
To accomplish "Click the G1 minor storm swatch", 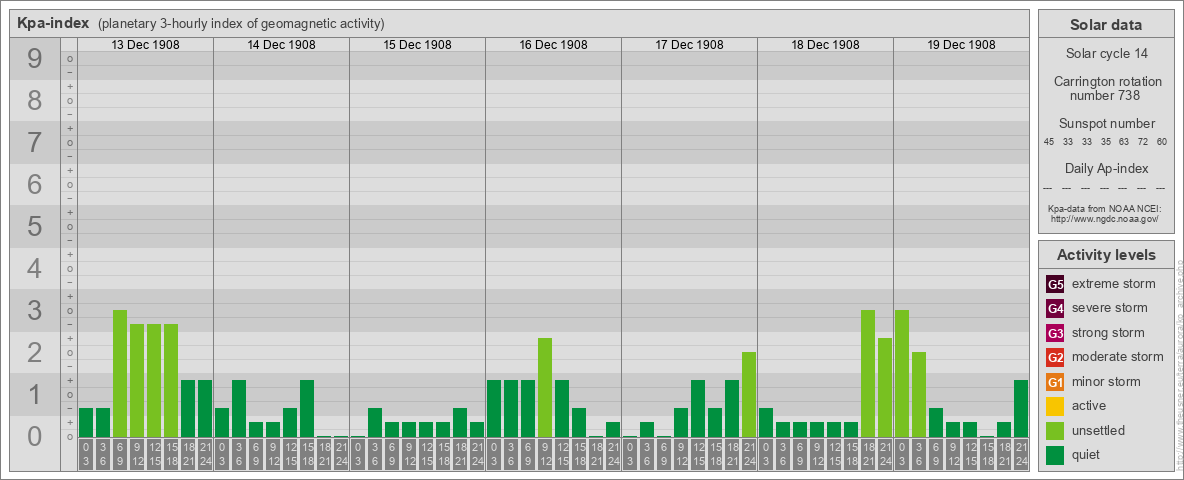I will [1055, 382].
